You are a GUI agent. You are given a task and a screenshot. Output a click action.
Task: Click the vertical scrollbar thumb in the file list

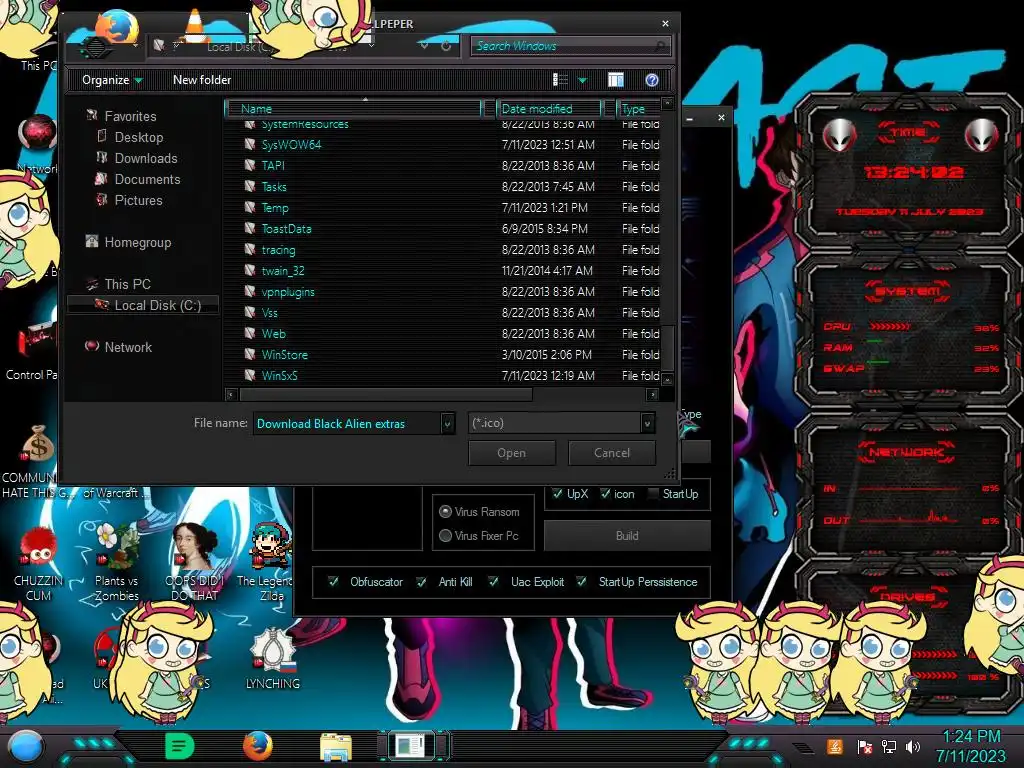coord(667,347)
